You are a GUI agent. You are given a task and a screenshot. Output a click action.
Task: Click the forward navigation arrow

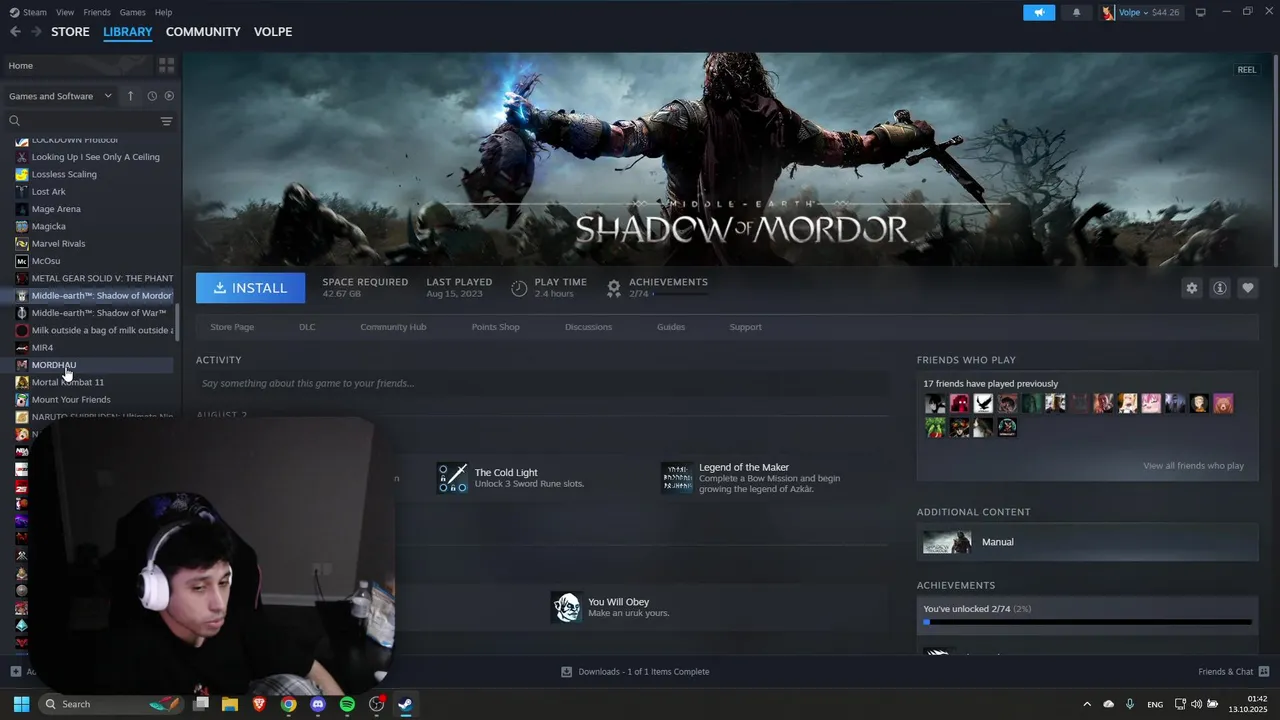pos(36,32)
